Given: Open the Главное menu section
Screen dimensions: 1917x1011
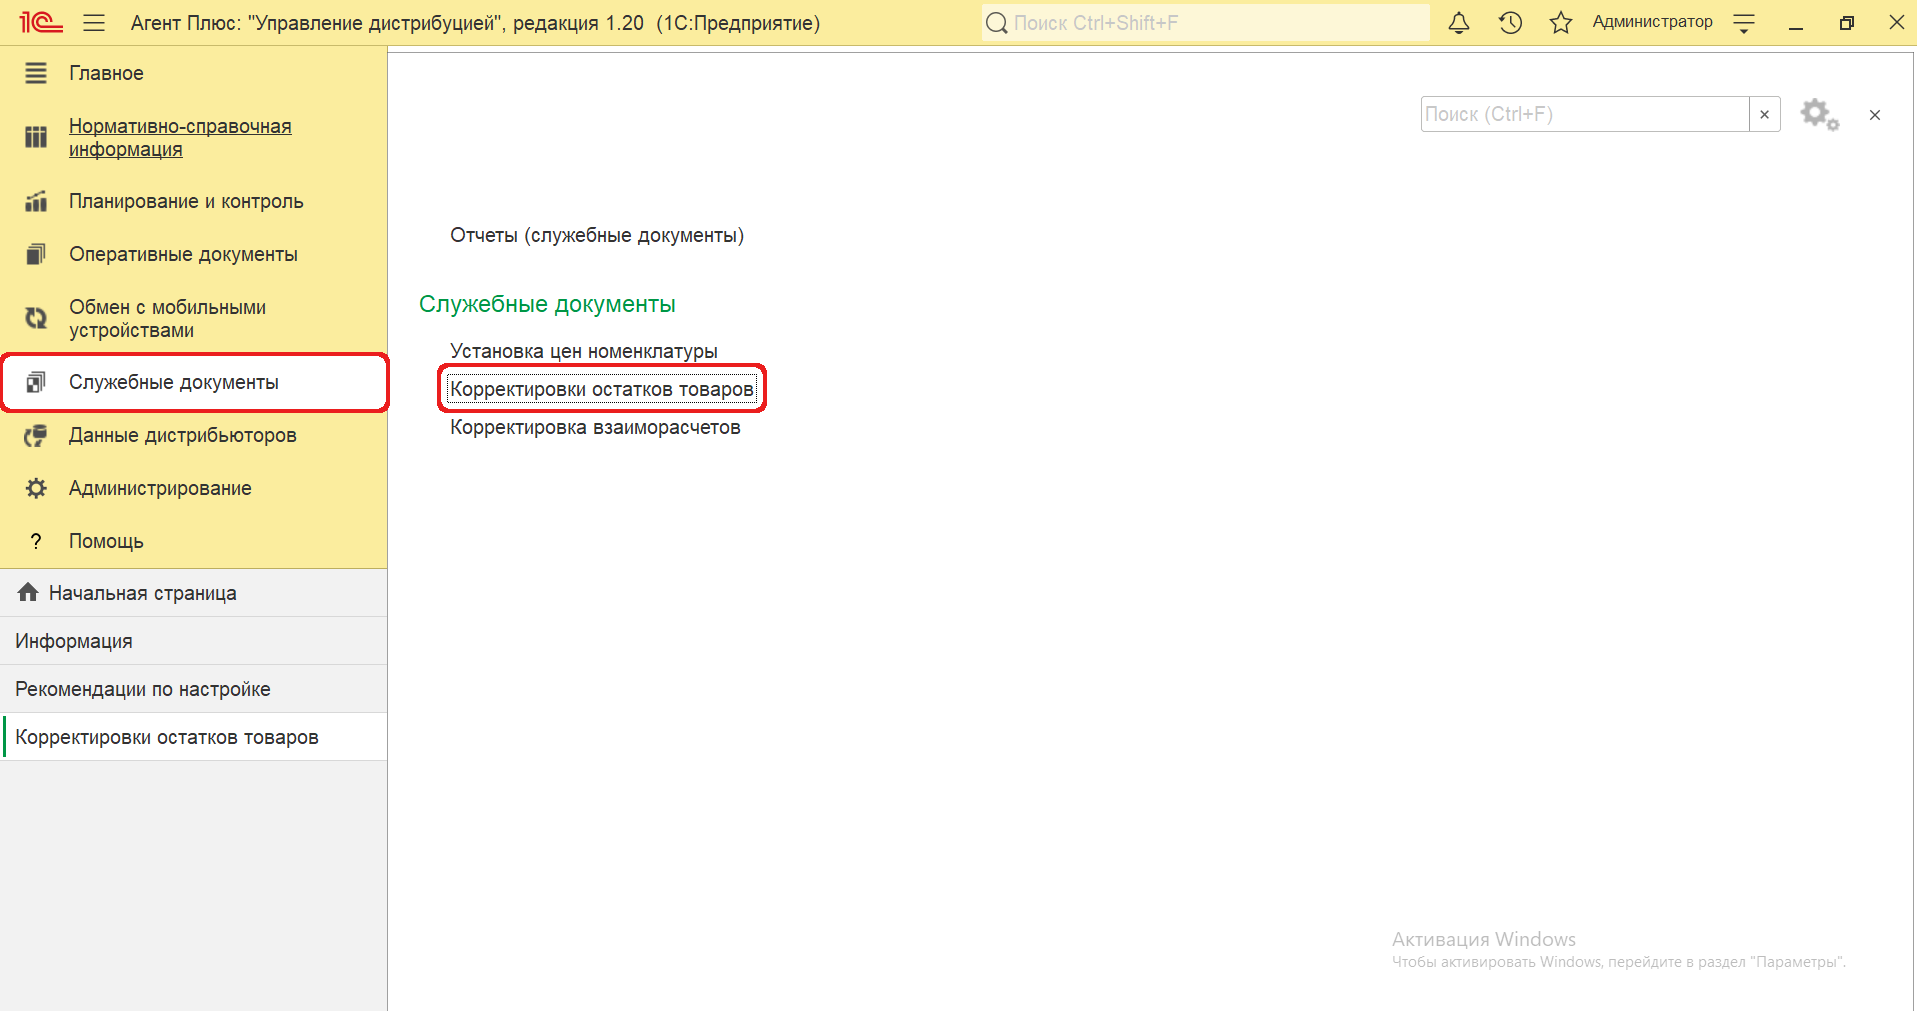Looking at the screenshot, I should (106, 73).
